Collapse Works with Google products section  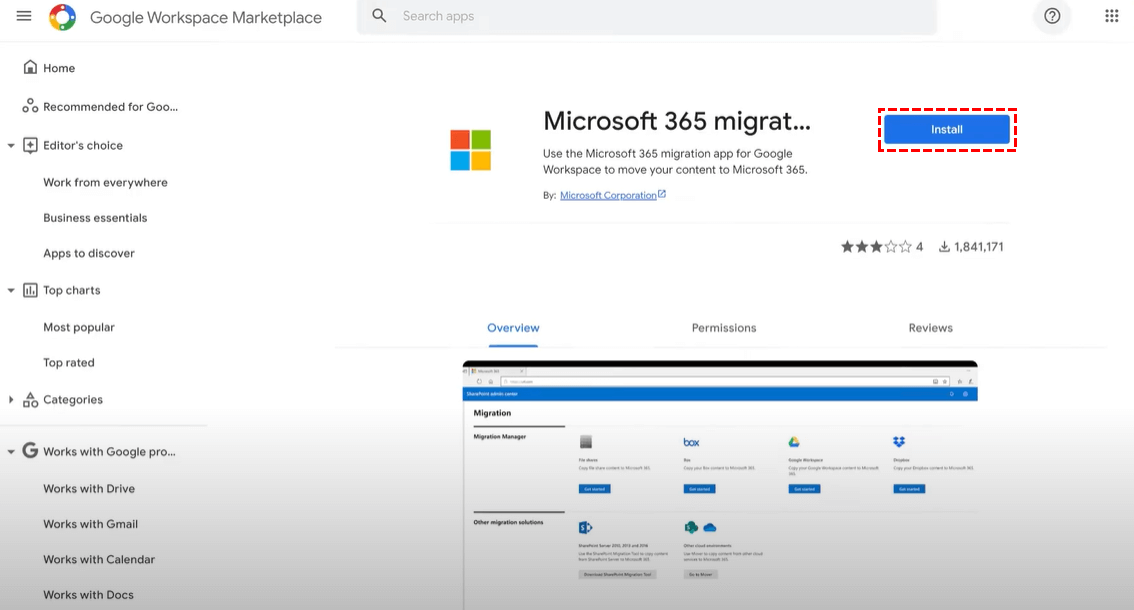coord(11,452)
